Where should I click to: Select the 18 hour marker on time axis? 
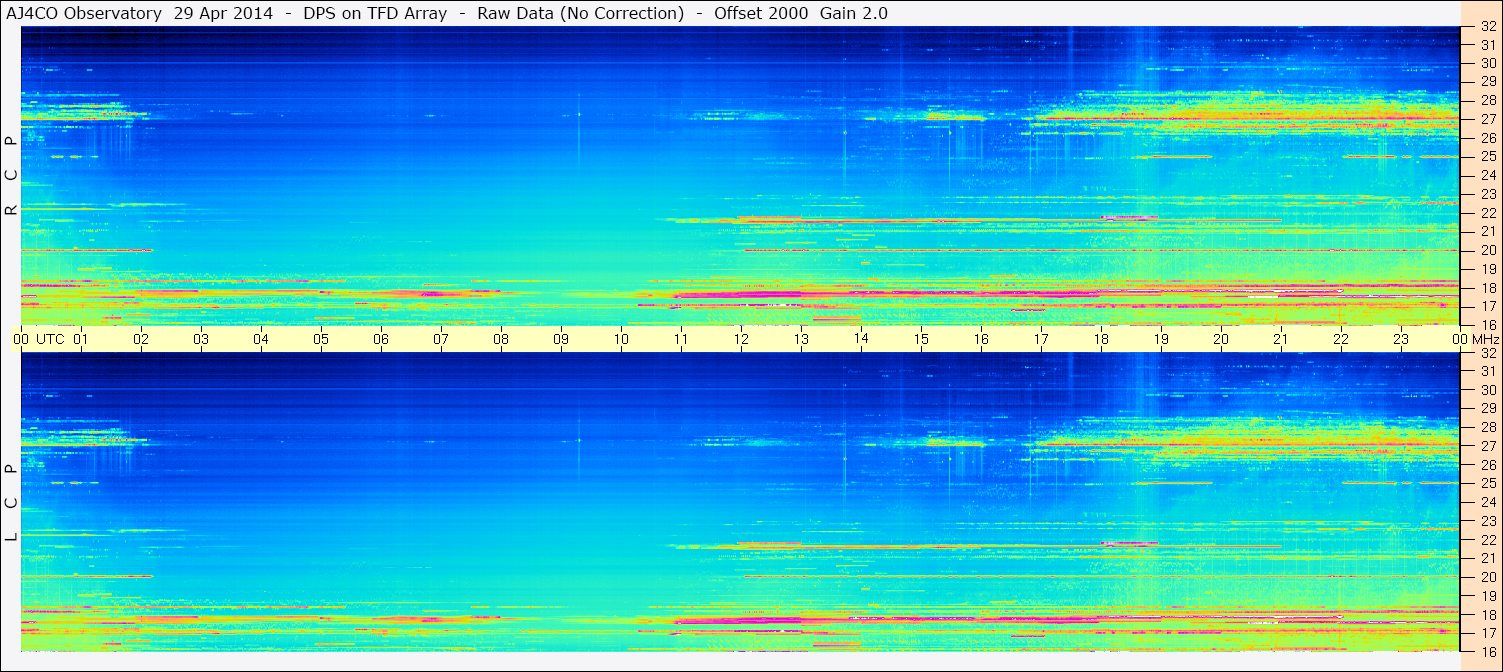click(1101, 339)
